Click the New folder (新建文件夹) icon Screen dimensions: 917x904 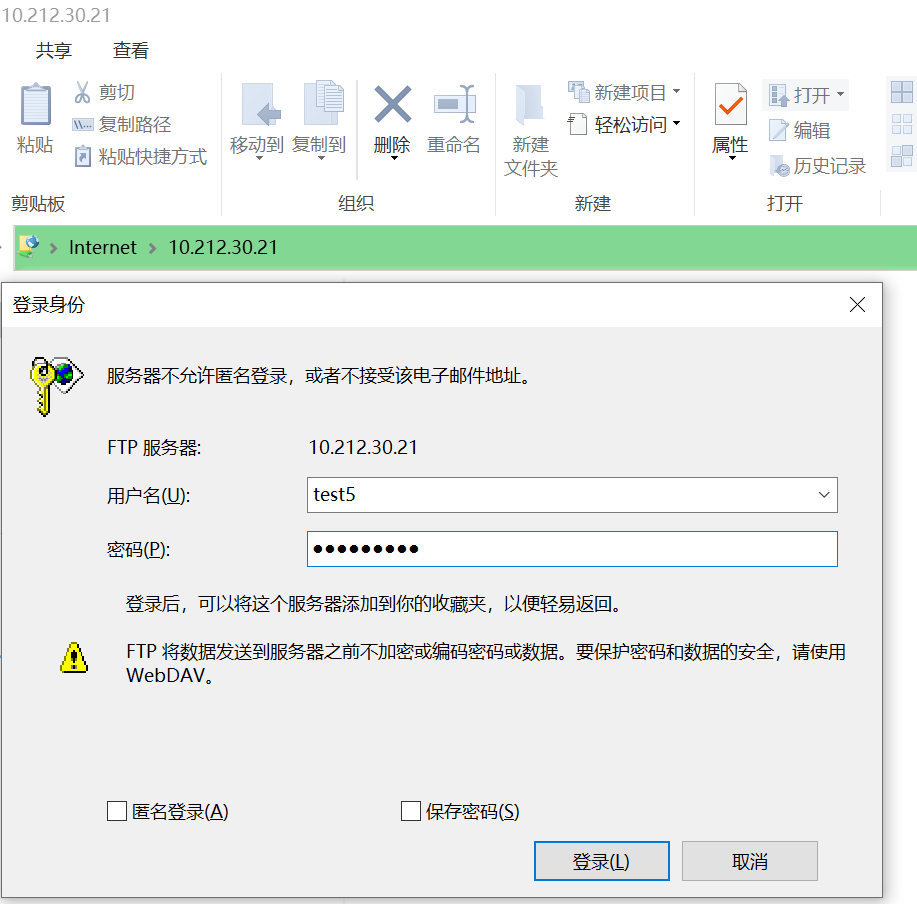(x=529, y=104)
